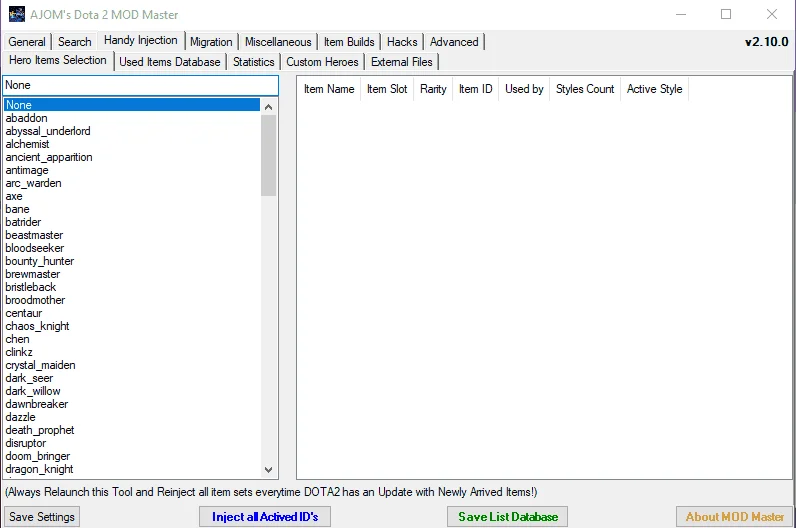The height and width of the screenshot is (528, 796).
Task: Minimize the MOD Master window
Action: [681, 14]
